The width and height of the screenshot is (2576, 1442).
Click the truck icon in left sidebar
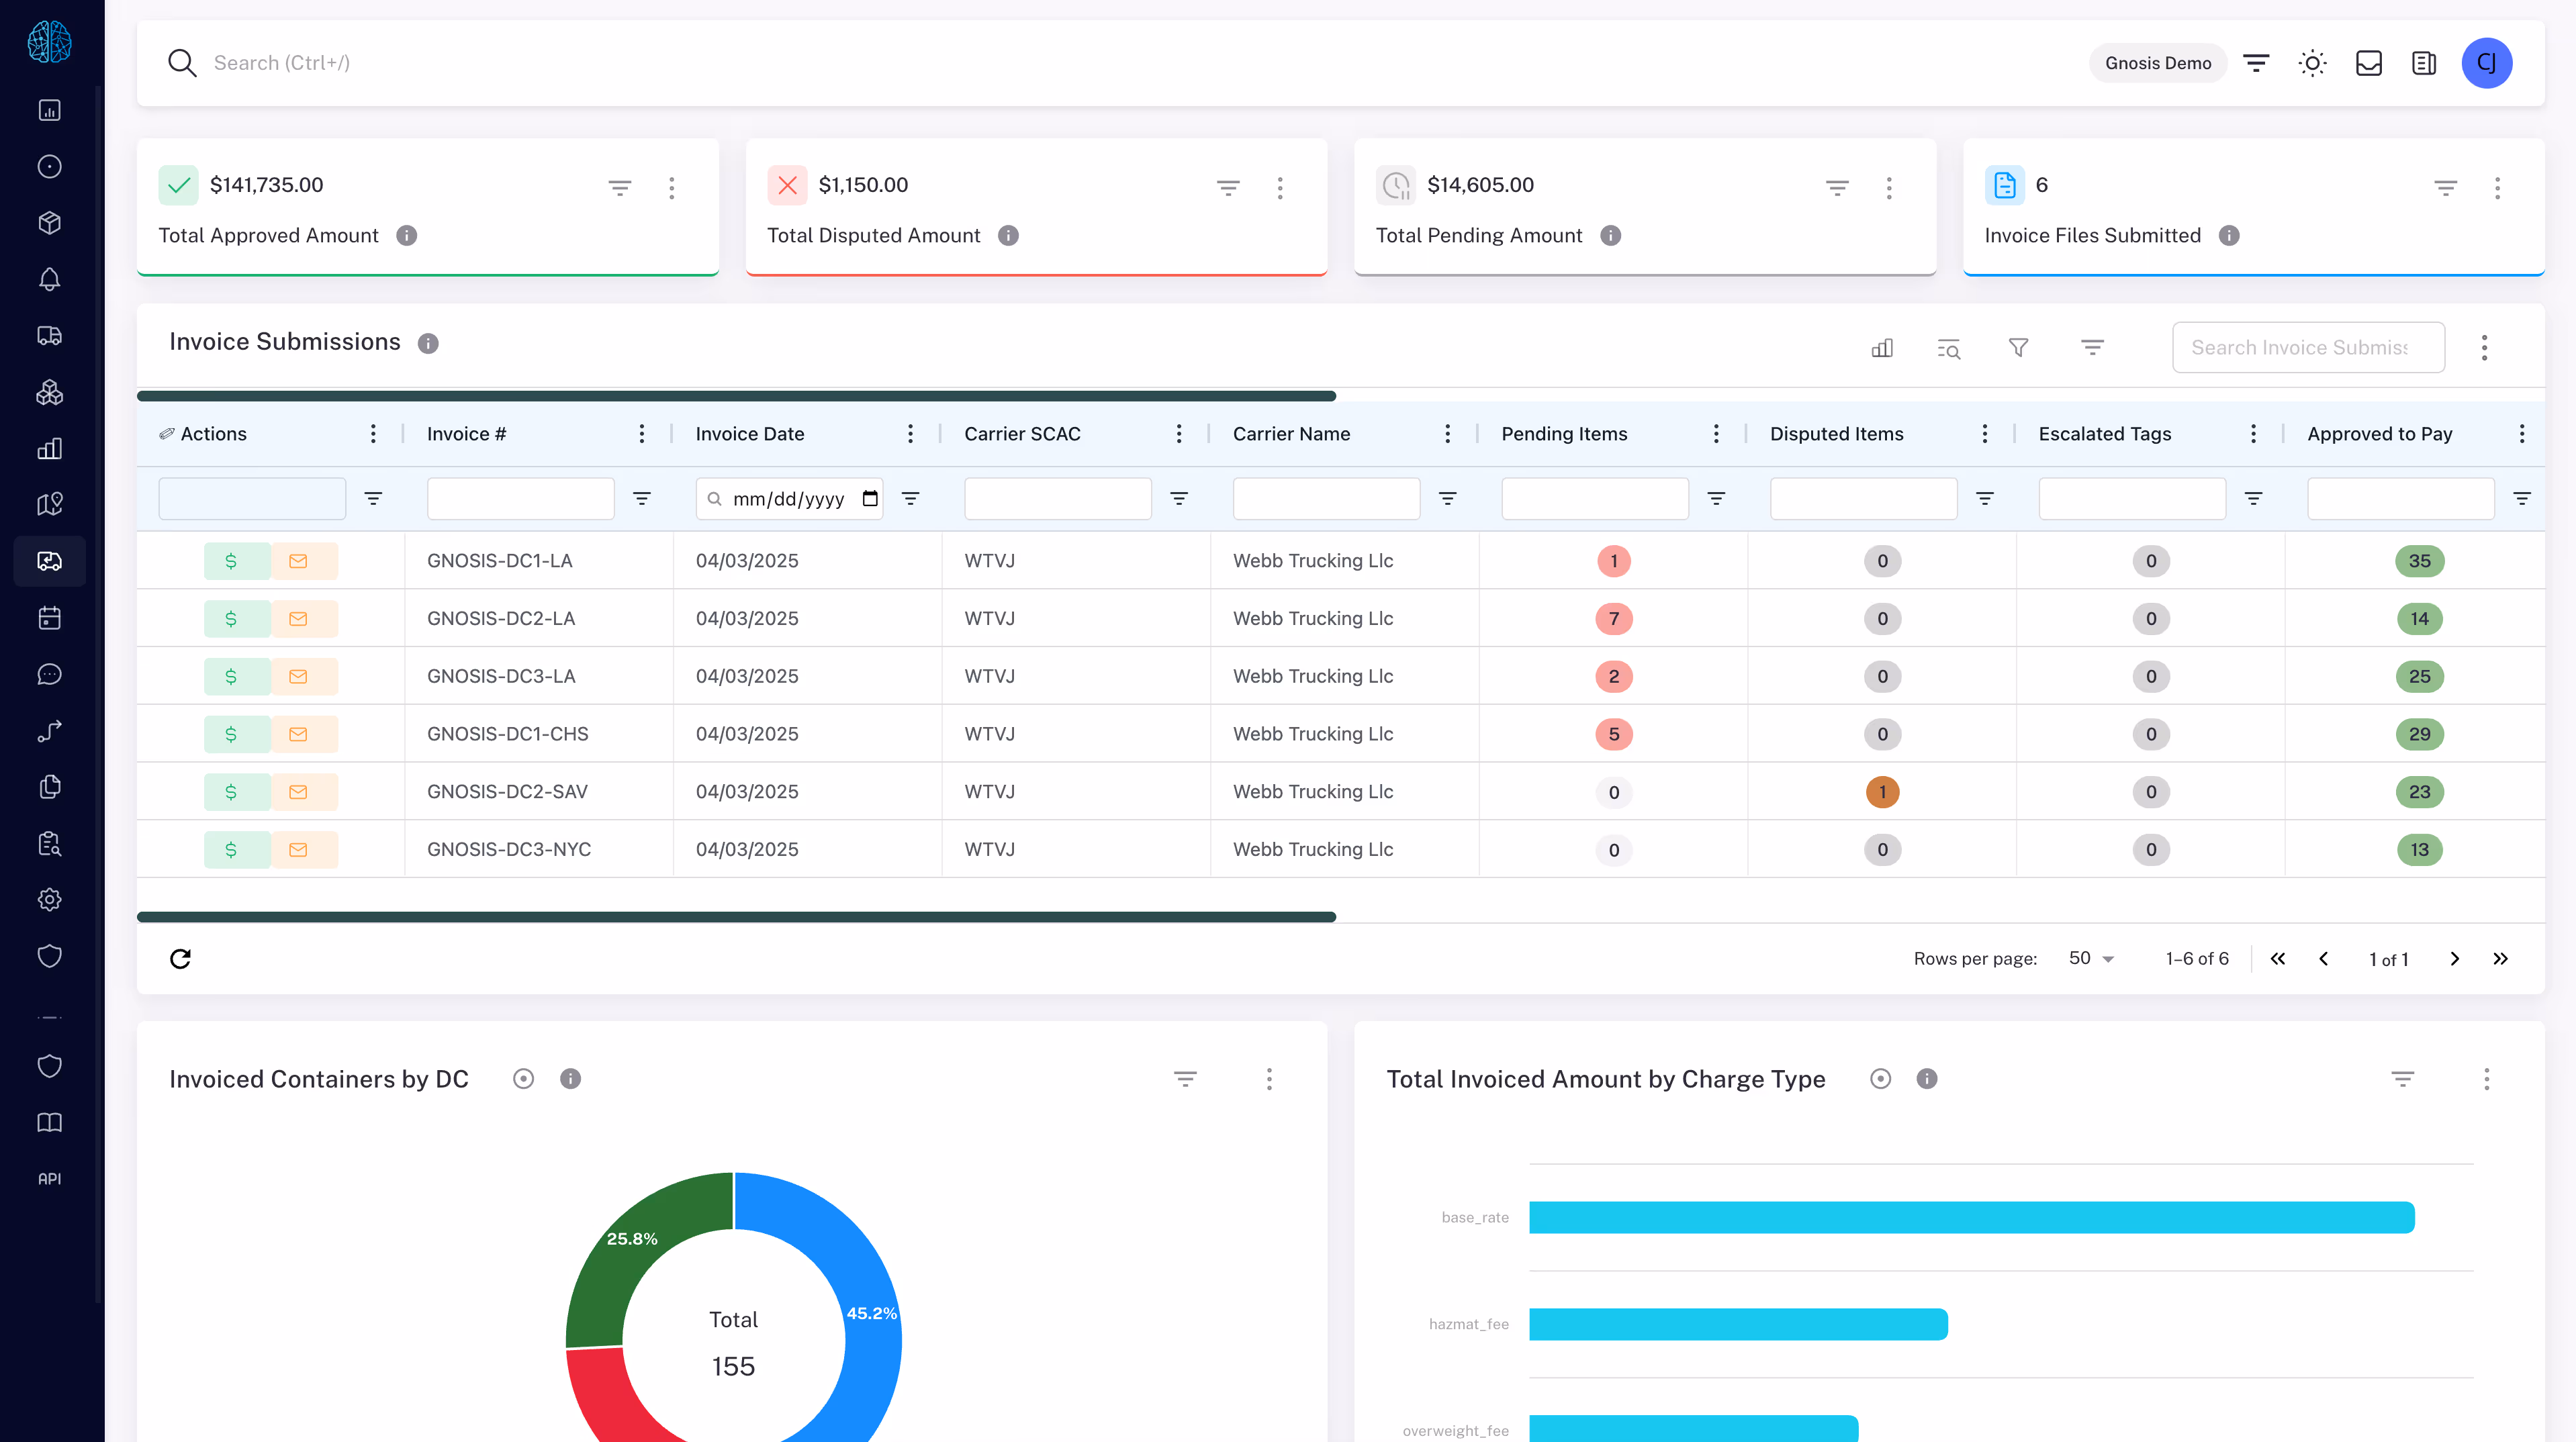coord(49,336)
